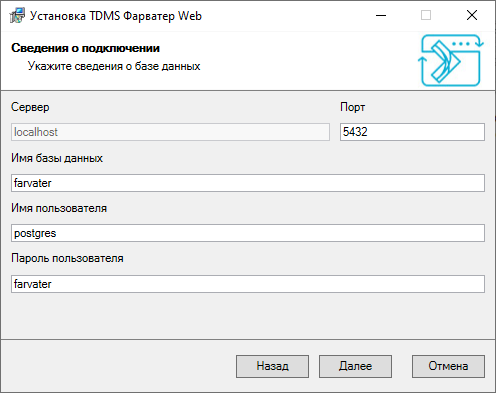The width and height of the screenshot is (496, 393).
Task: Click the Имя пользователя label
Action: coord(59,208)
